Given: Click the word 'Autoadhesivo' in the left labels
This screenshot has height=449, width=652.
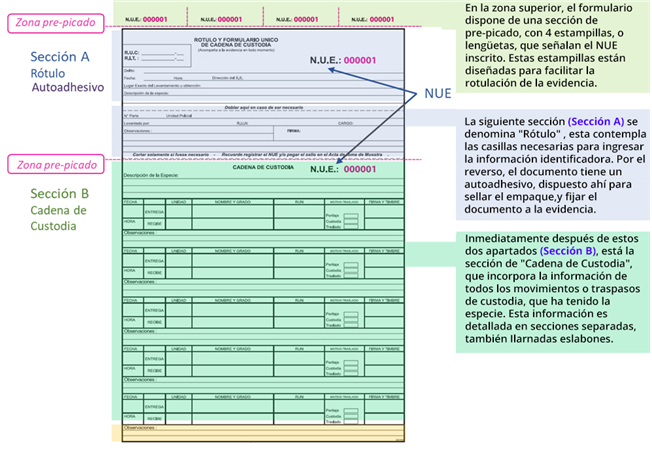Looking at the screenshot, I should click(x=68, y=87).
